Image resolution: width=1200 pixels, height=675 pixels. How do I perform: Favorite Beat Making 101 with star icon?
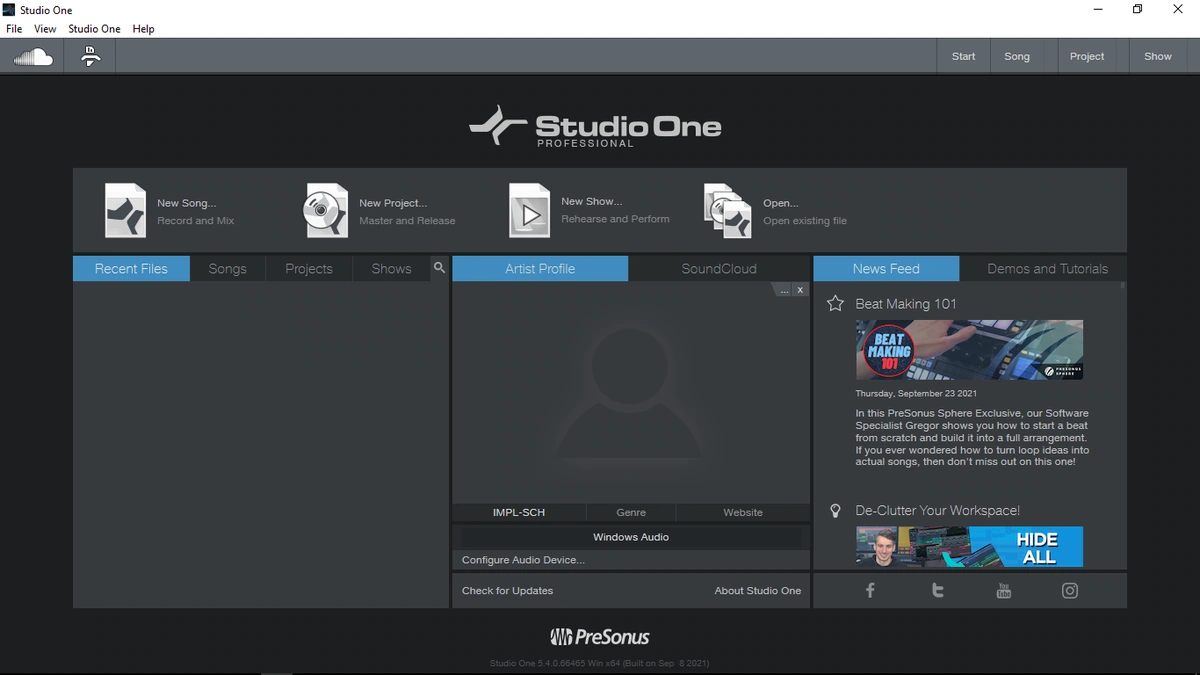(835, 303)
